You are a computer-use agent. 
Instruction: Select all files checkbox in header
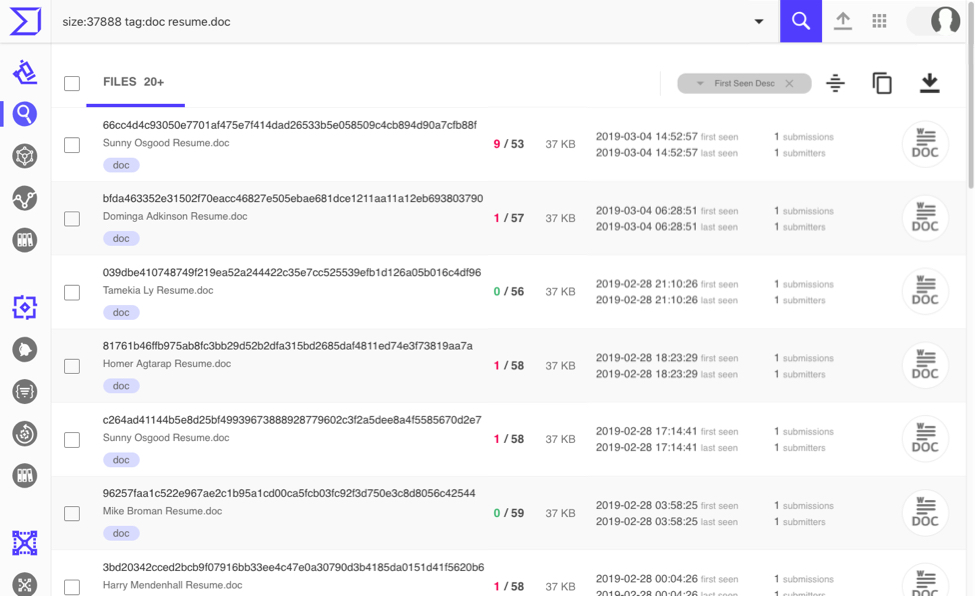[x=72, y=83]
